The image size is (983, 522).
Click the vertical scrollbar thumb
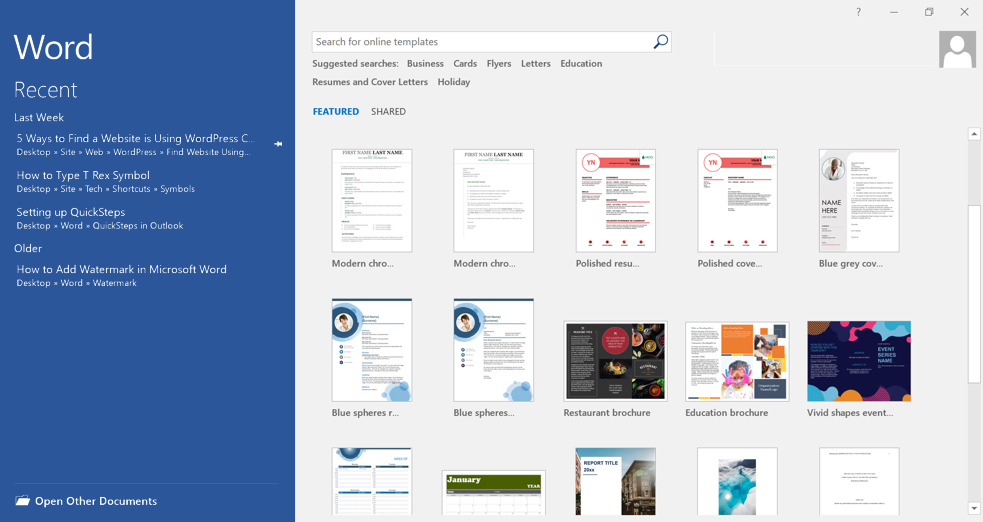[974, 293]
